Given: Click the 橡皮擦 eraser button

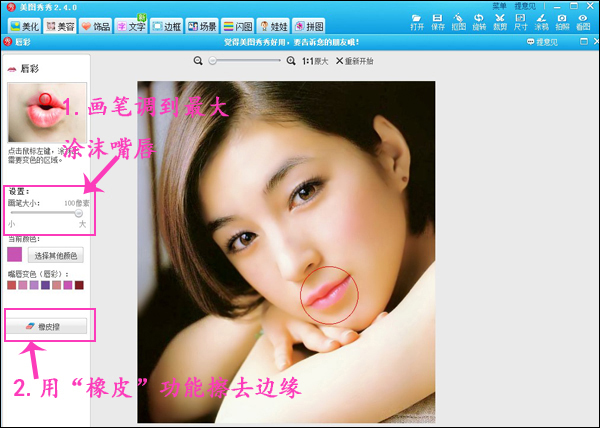Looking at the screenshot, I should click(x=48, y=326).
